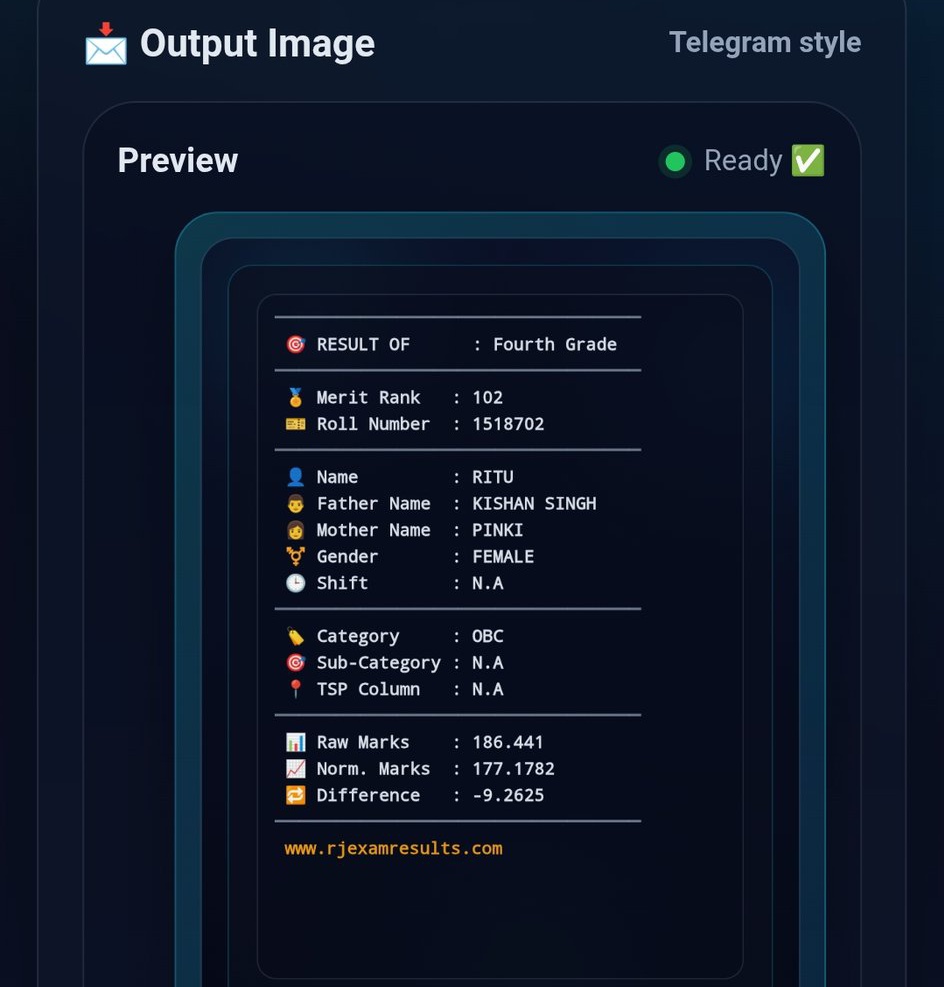Image resolution: width=944 pixels, height=987 pixels.
Task: Click the Difference label
Action: click(368, 795)
